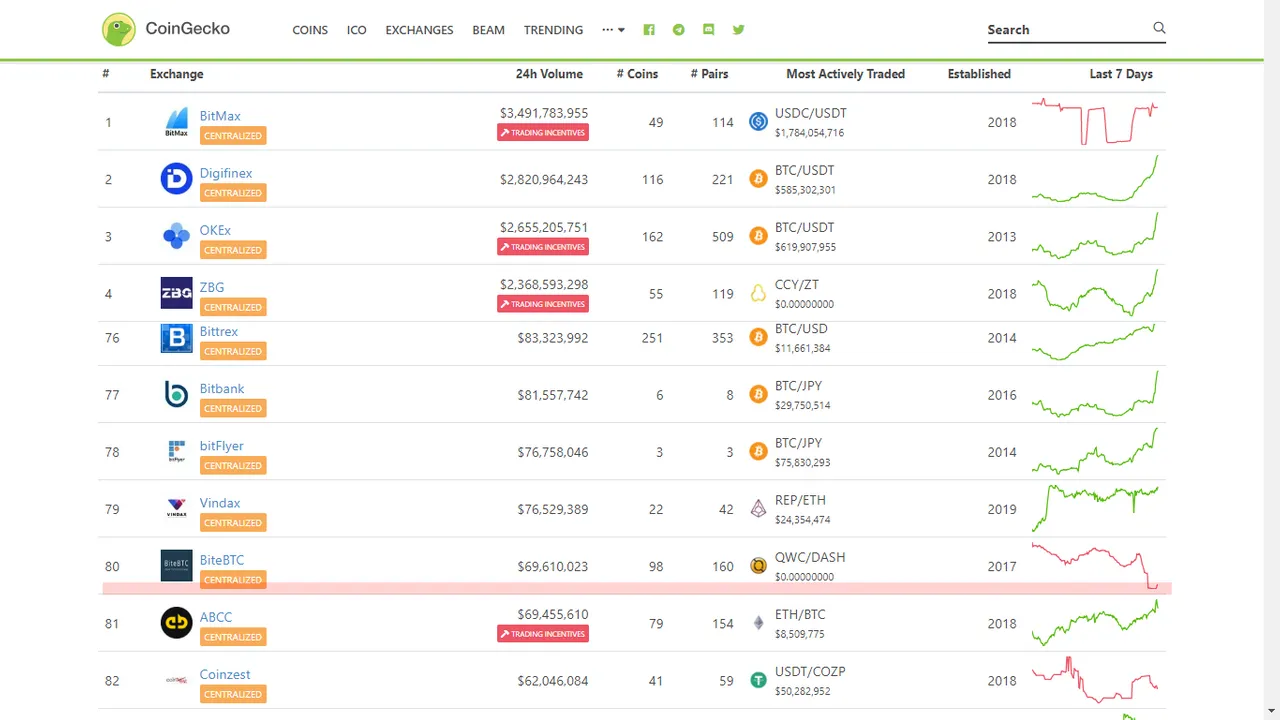Open the Digifinex exchange link
This screenshot has height=720, width=1280.
coord(226,173)
